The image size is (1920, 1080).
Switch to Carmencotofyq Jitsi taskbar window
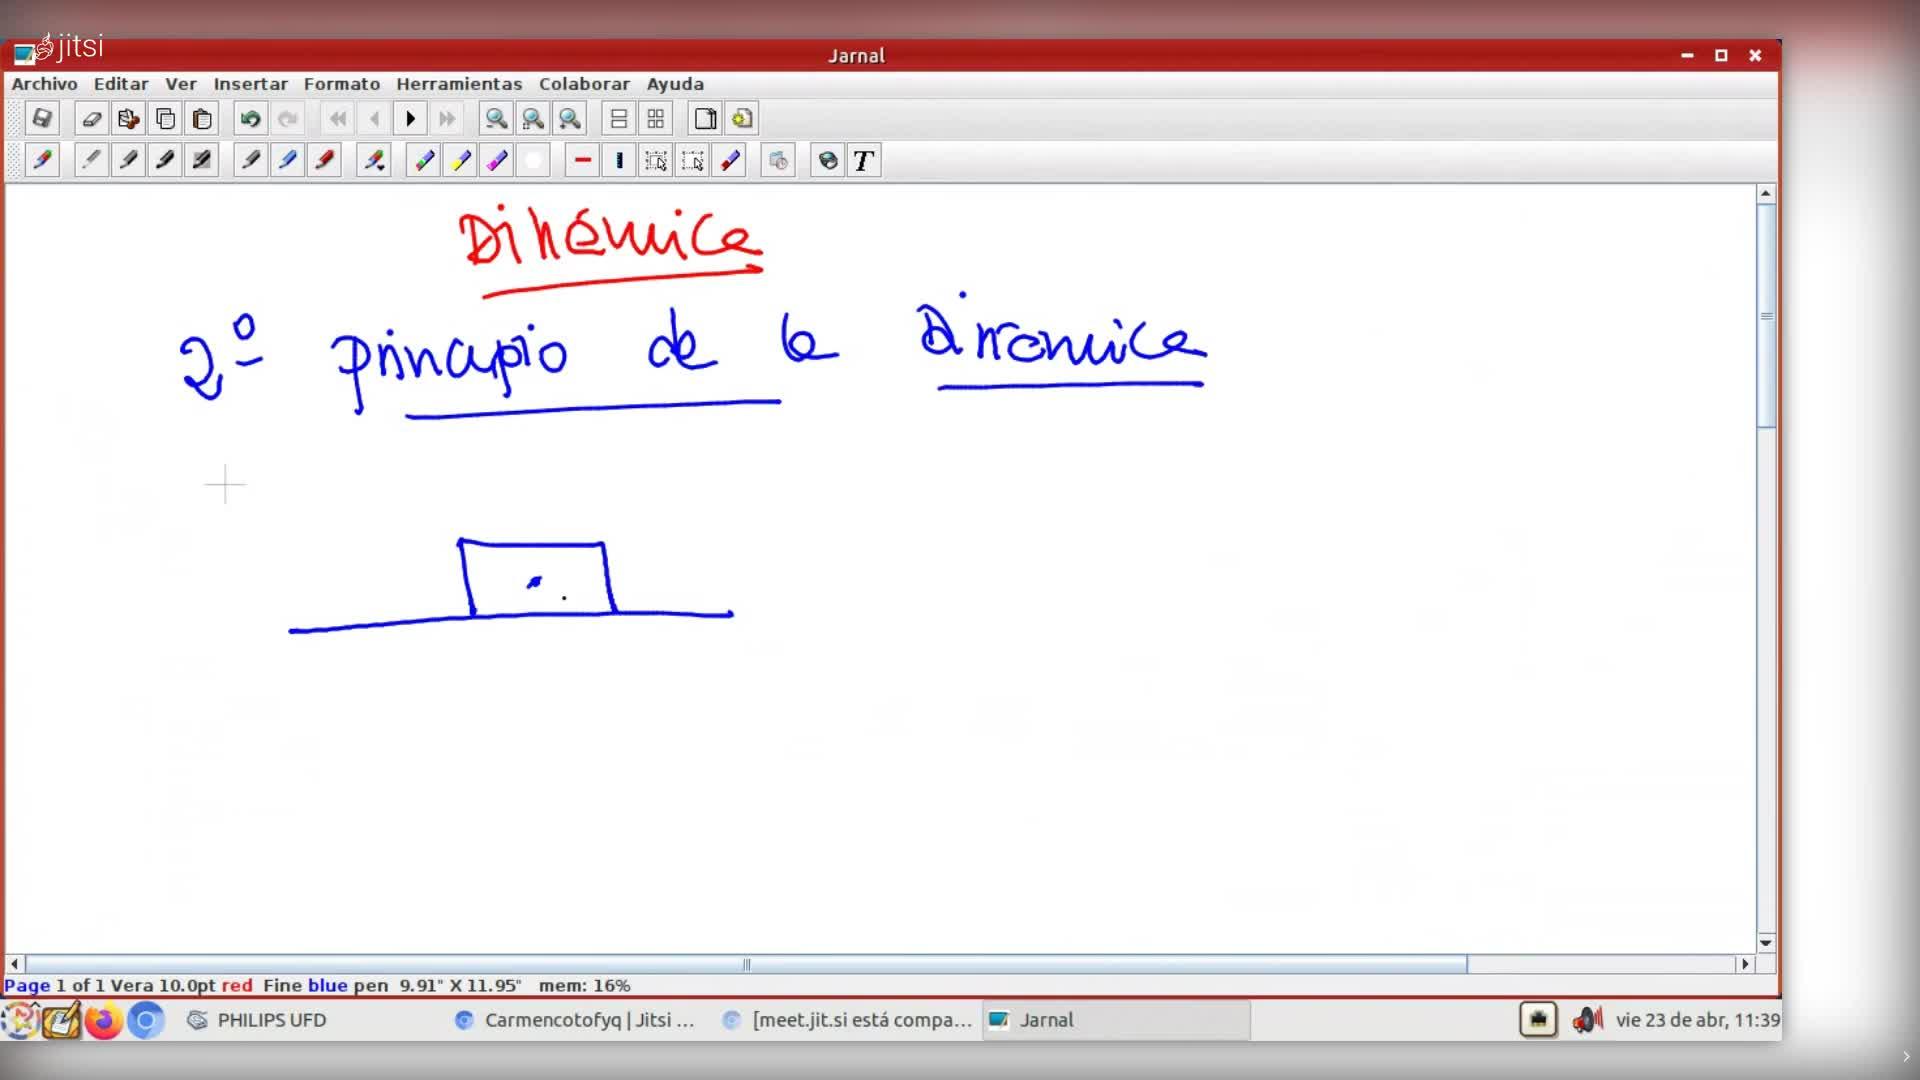[576, 1020]
